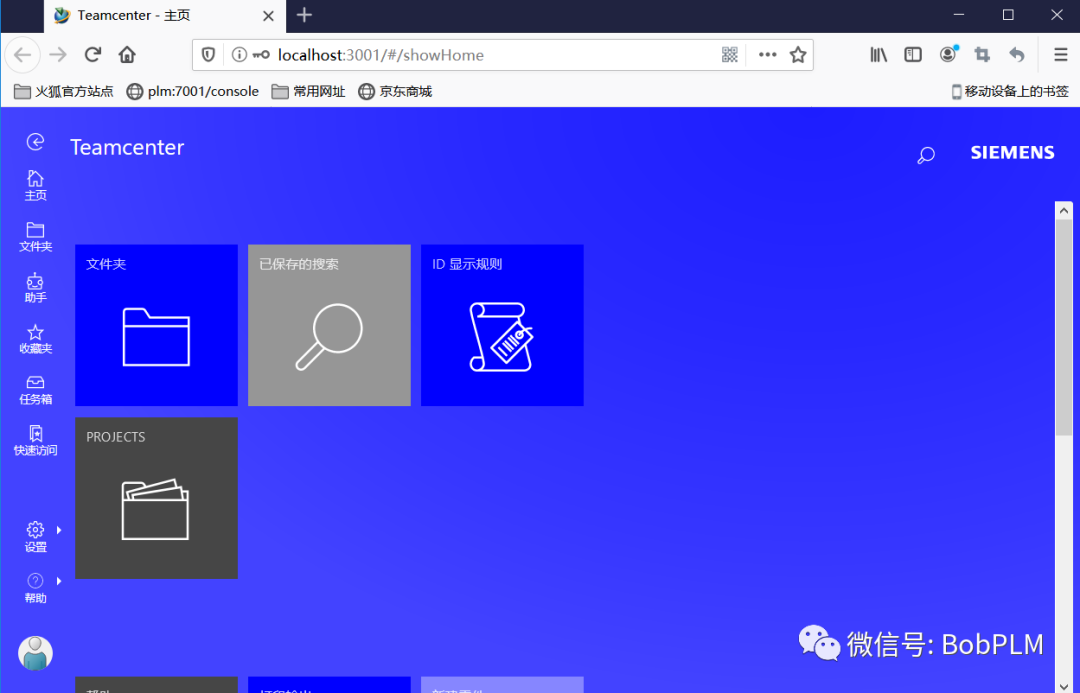Close the Teamcenter - 主页 tab

click(x=269, y=16)
